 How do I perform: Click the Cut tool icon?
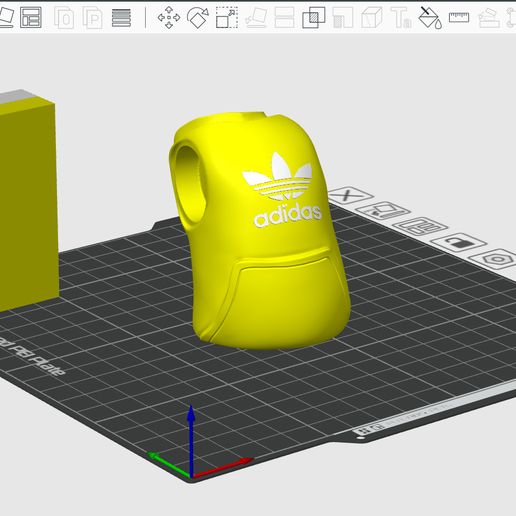284,17
